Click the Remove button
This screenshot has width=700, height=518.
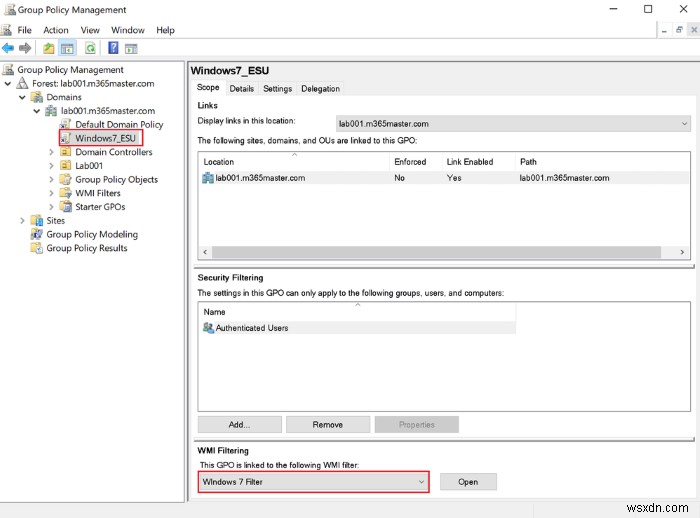point(328,425)
